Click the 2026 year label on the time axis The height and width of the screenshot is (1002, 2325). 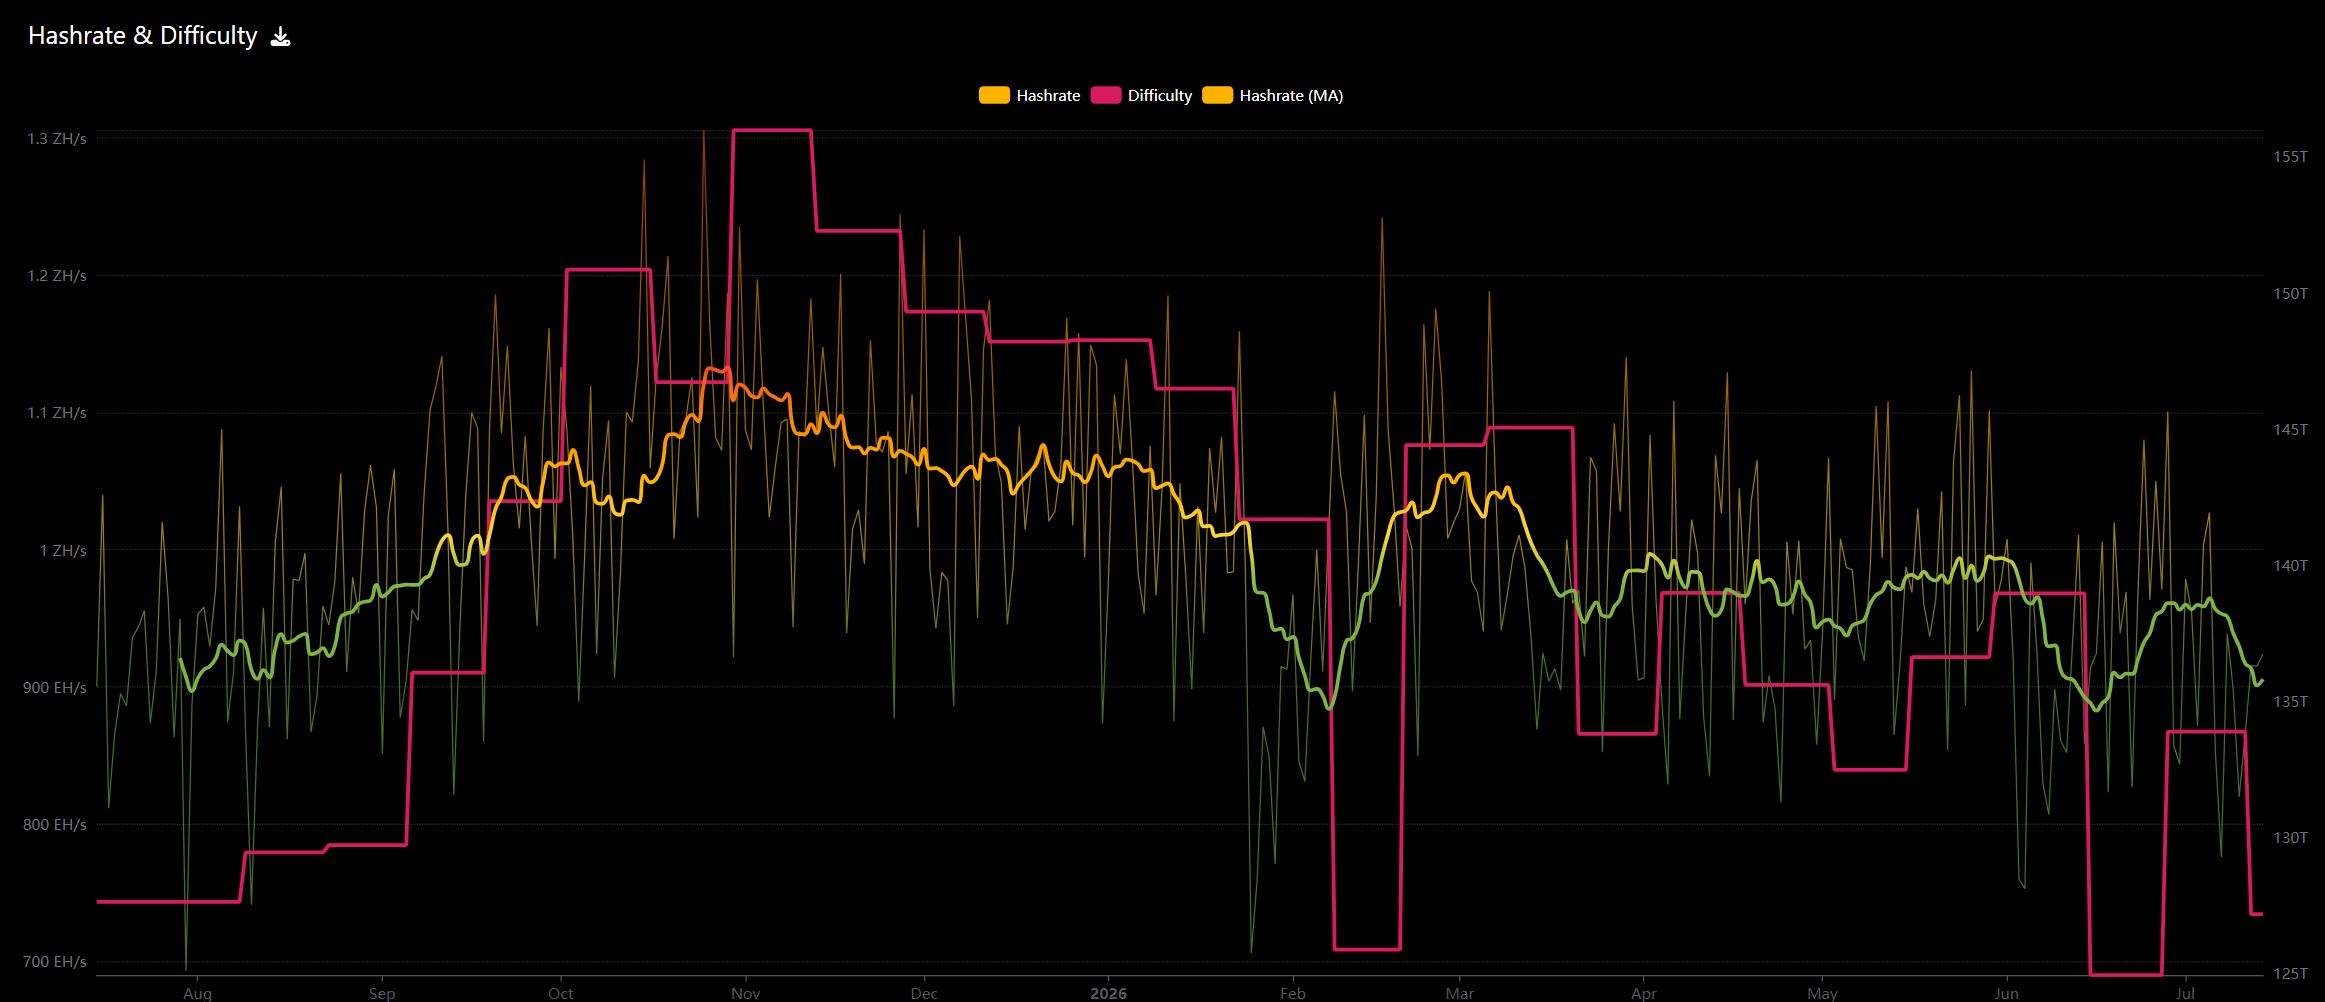1108,994
